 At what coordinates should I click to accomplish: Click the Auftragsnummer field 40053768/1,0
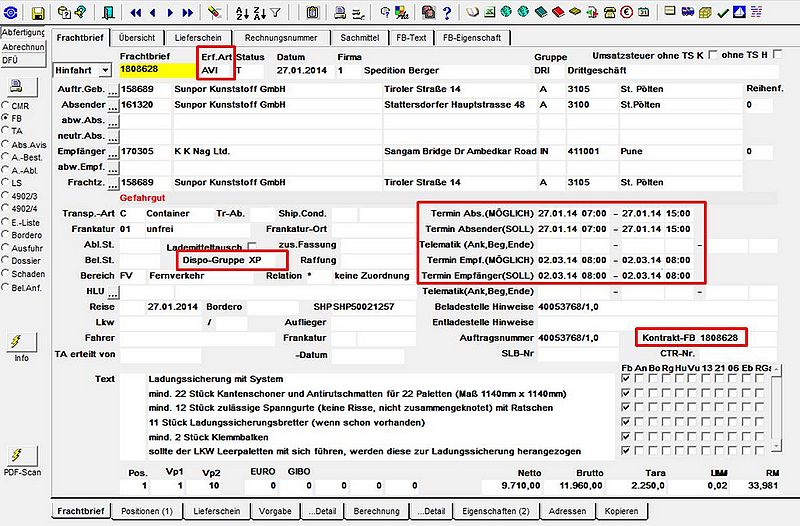point(578,338)
